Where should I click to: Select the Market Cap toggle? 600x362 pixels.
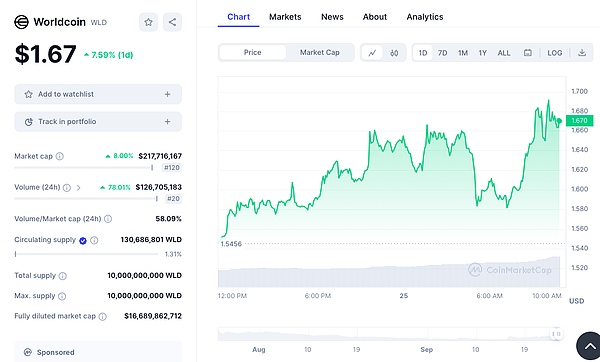[320, 52]
